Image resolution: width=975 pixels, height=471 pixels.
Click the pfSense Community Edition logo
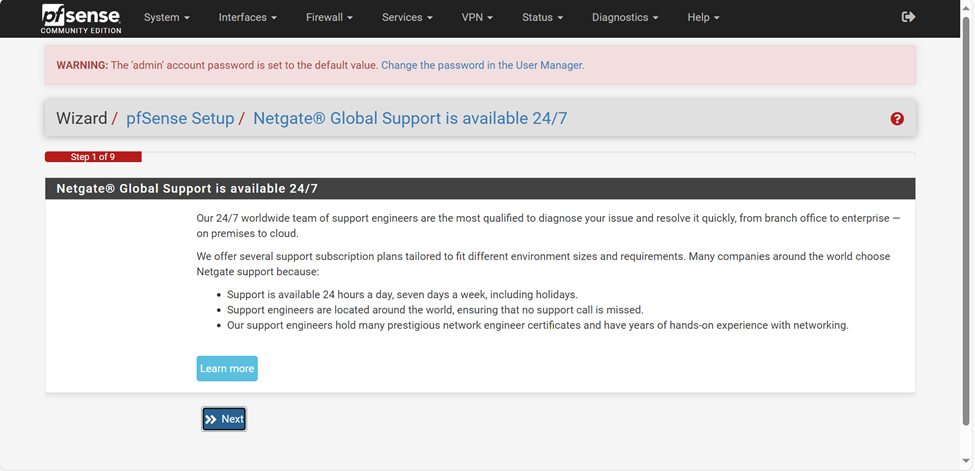(x=80, y=18)
